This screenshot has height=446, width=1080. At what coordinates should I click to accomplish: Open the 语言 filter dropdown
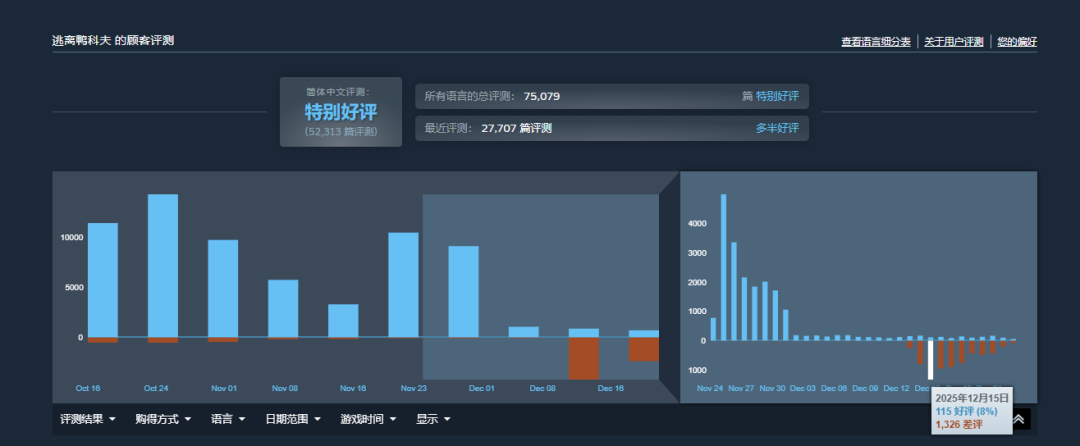click(x=228, y=419)
